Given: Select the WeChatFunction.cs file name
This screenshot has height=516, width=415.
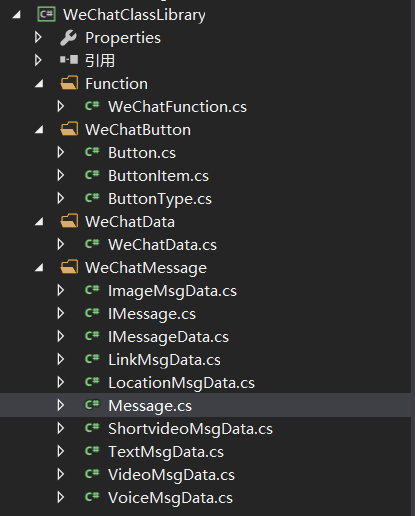Looking at the screenshot, I should (177, 107).
